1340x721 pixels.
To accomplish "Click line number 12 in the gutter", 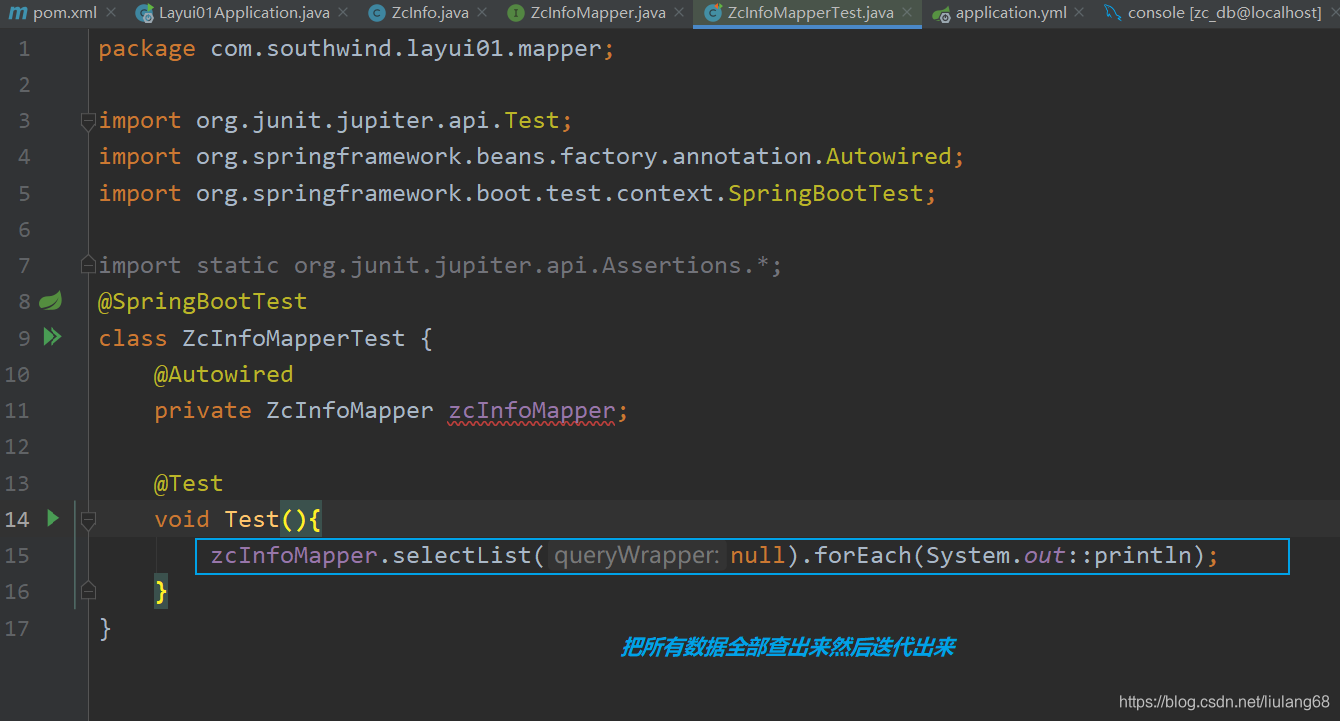I will coord(18,447).
